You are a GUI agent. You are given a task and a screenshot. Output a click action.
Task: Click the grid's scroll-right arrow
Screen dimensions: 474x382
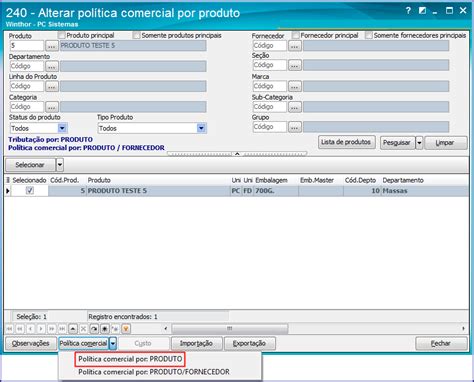(x=463, y=329)
